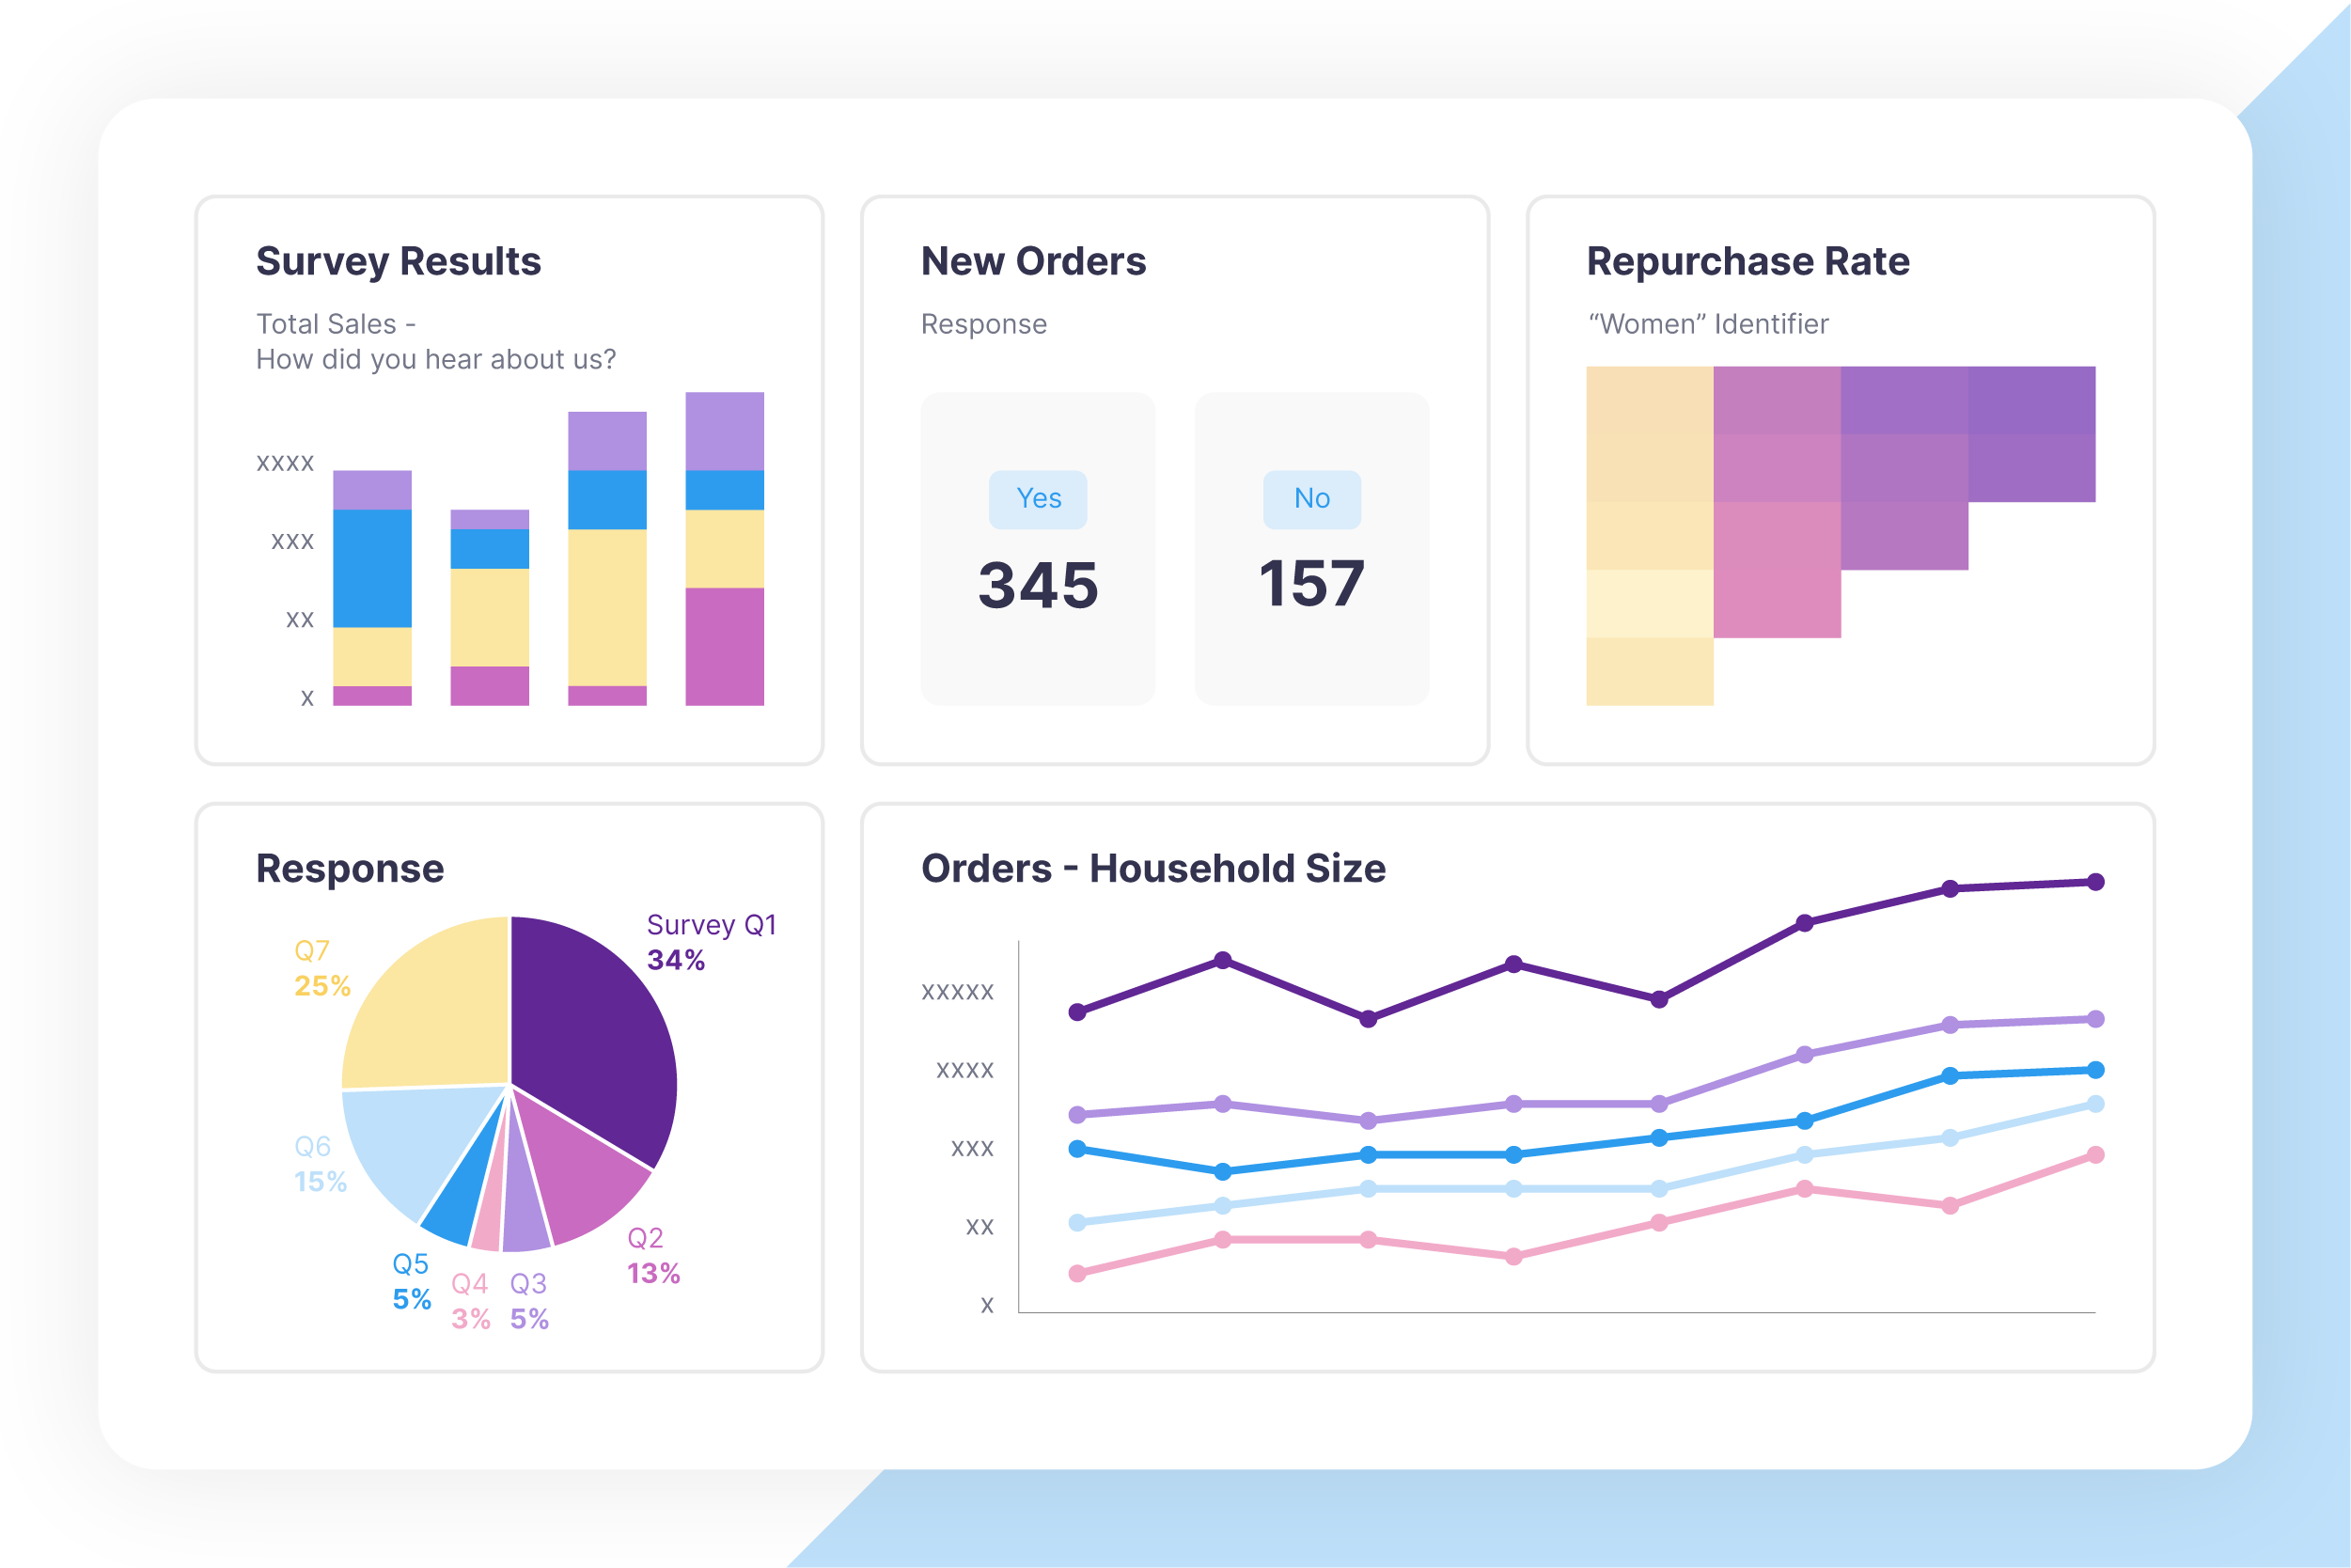Click the No response label
2351x1568 pixels.
pos(1311,499)
